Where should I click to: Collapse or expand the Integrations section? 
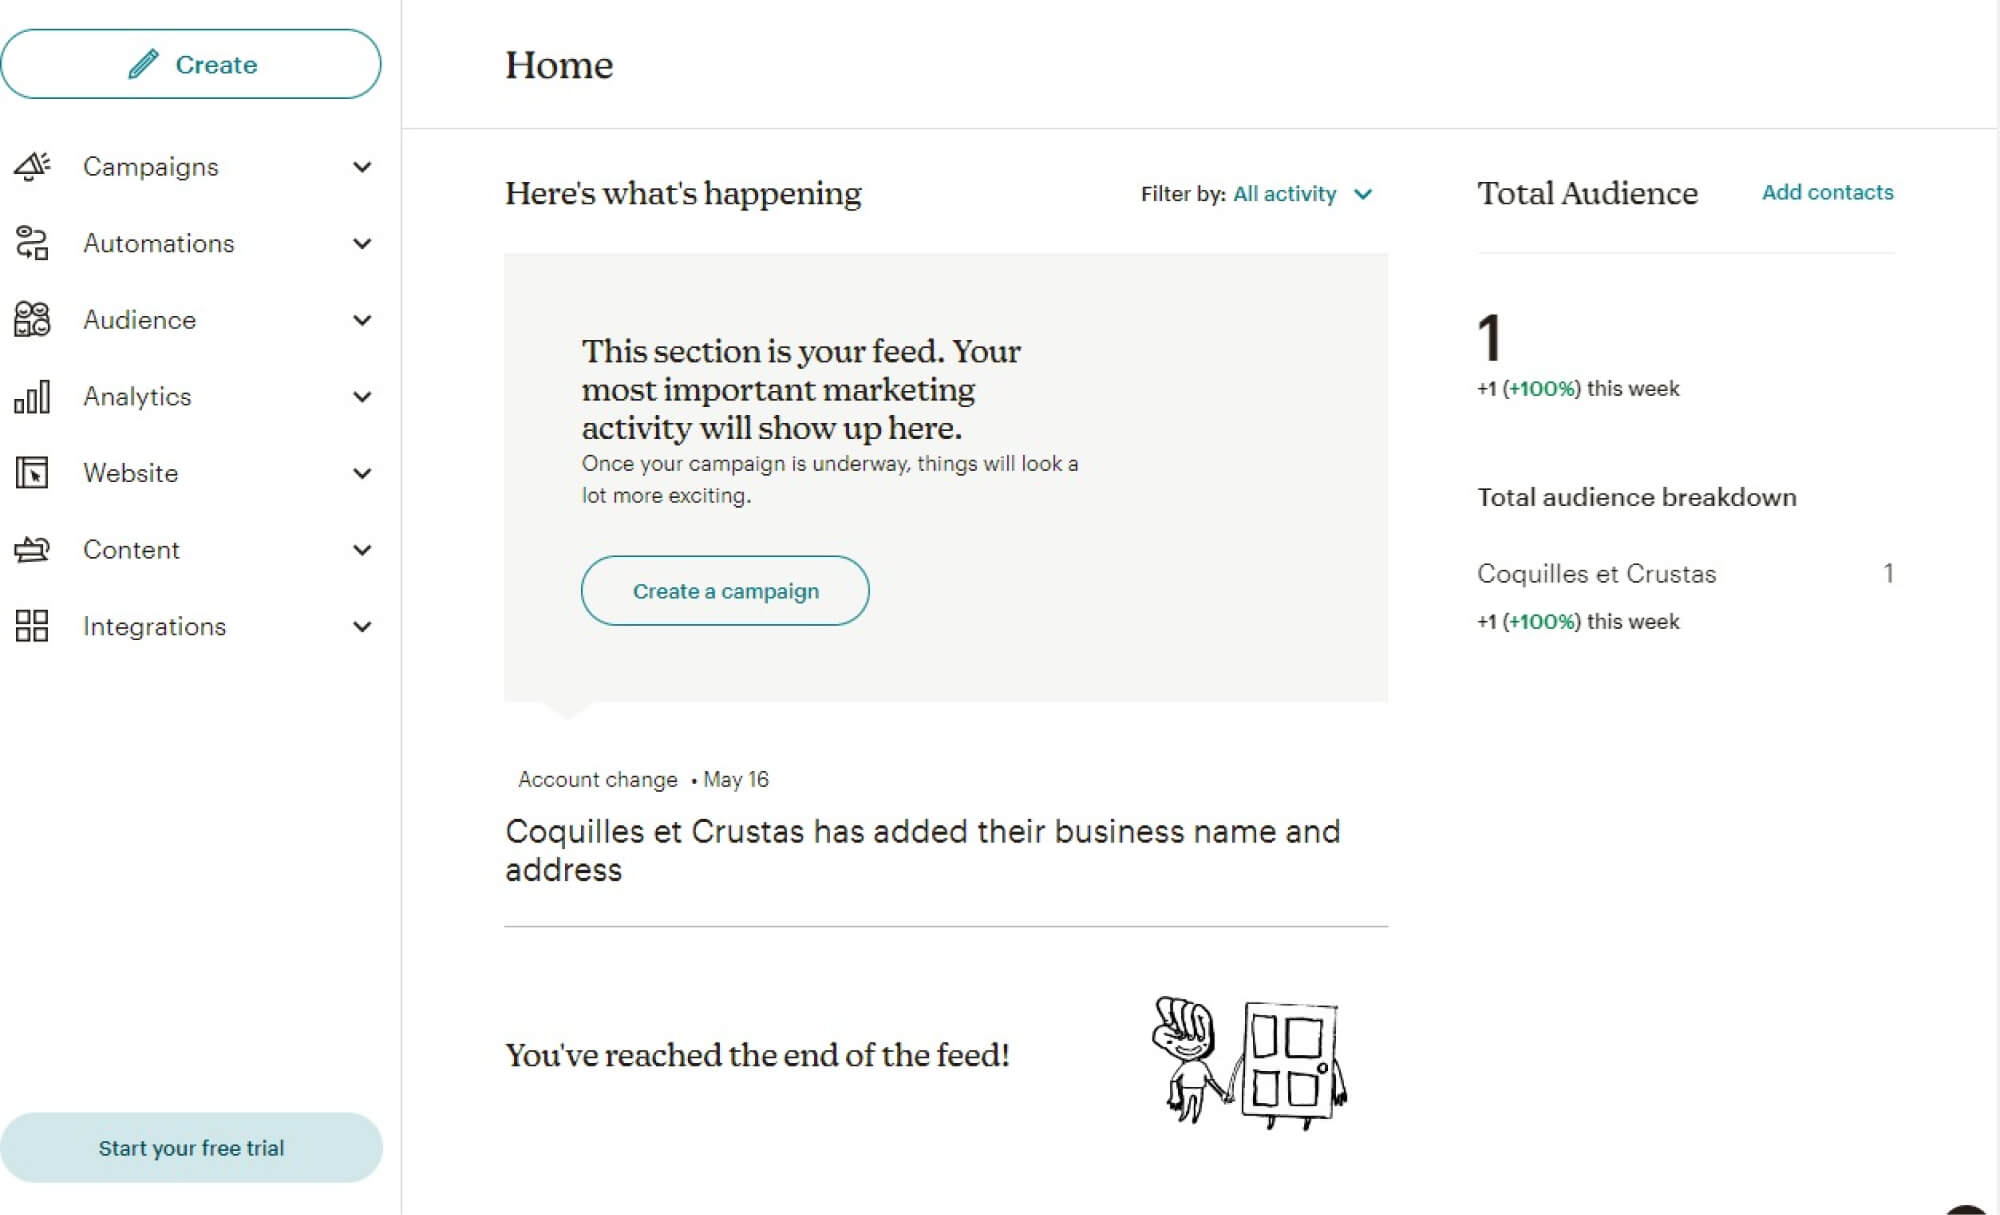(361, 626)
